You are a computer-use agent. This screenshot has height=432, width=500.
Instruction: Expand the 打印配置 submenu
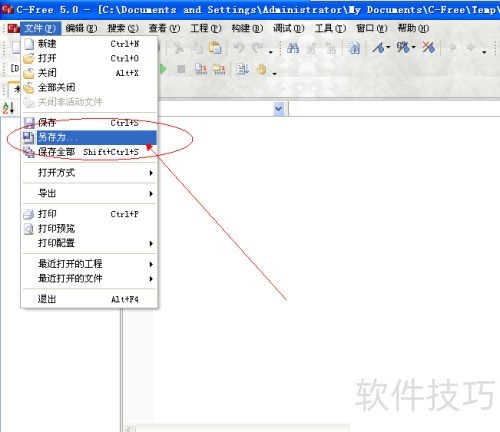[151, 244]
